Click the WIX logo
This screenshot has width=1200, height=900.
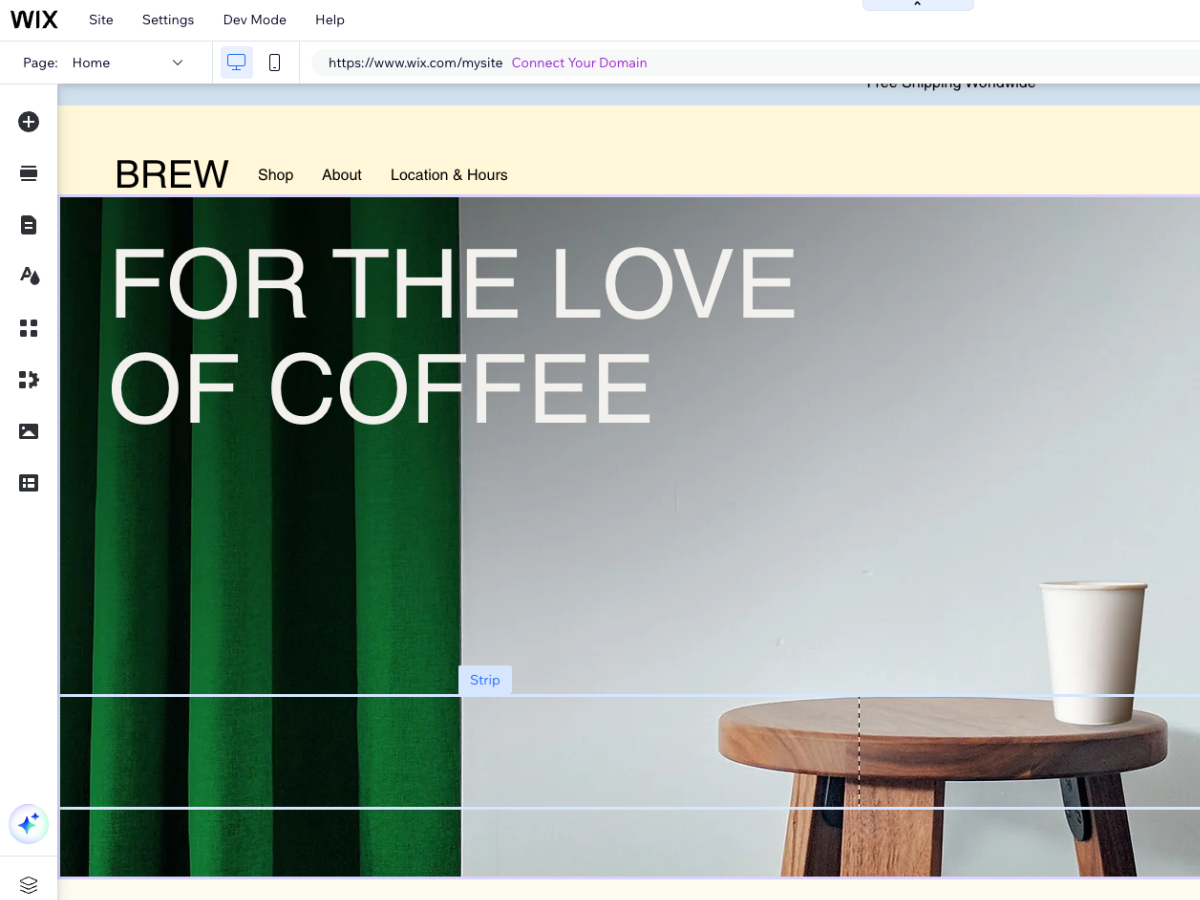(34, 20)
